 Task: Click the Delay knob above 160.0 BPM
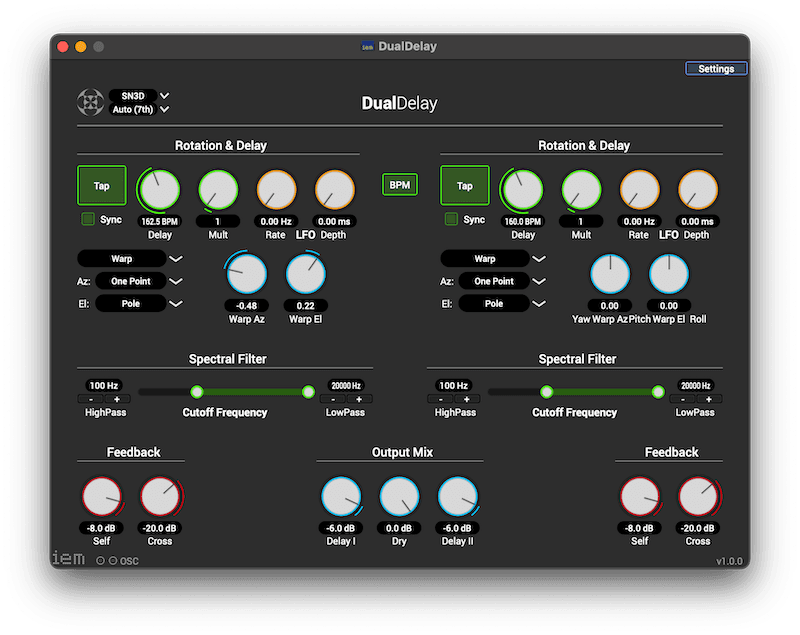coord(523,190)
